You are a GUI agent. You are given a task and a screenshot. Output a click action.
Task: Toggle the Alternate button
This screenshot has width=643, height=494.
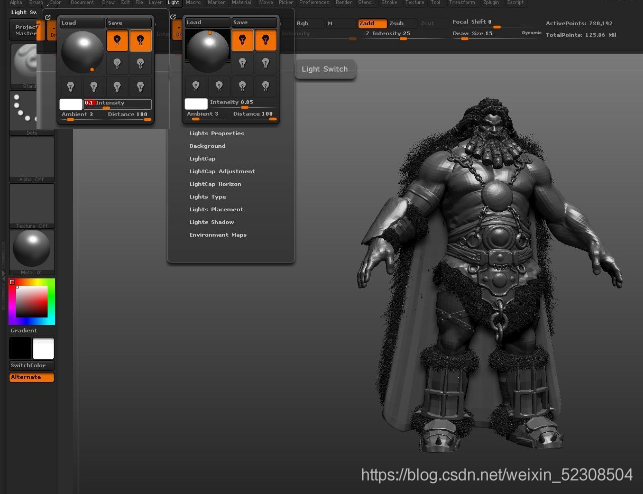(x=32, y=377)
